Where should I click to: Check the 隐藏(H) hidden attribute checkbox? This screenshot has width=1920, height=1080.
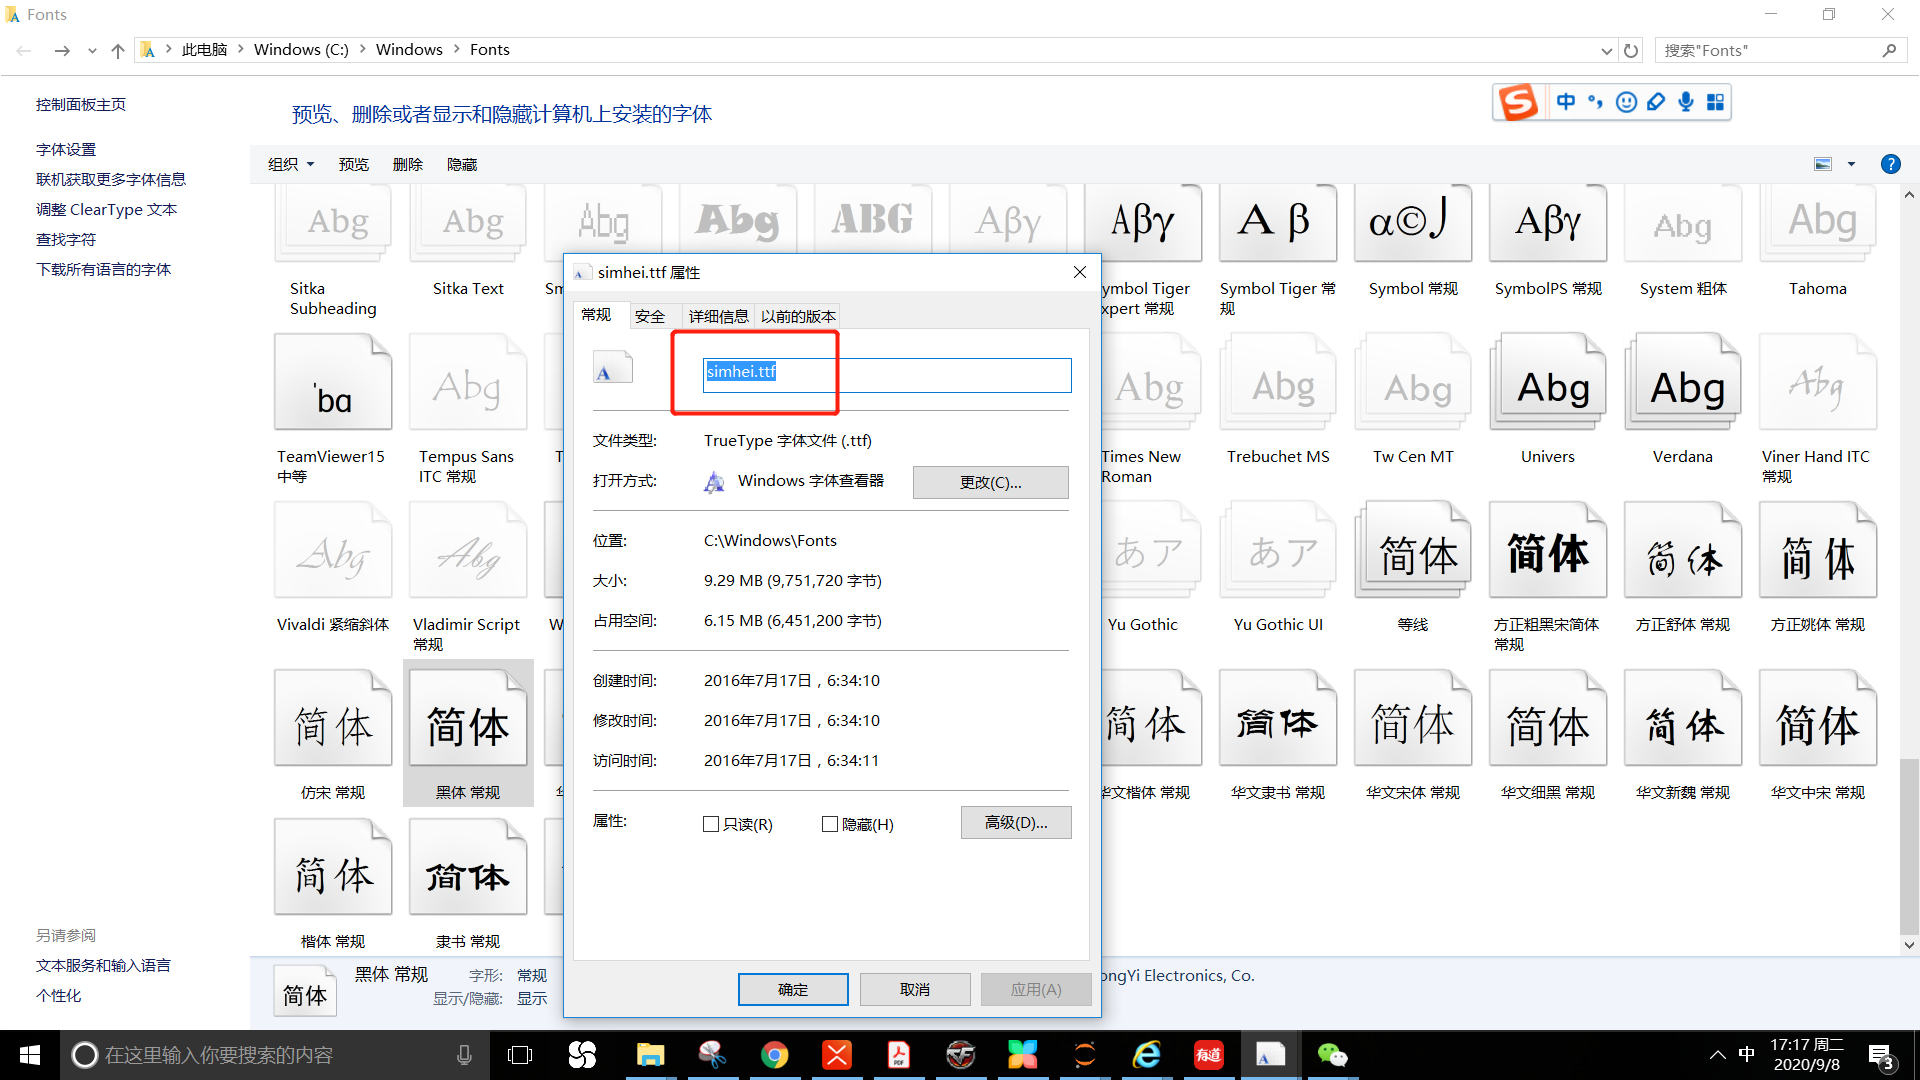click(829, 824)
